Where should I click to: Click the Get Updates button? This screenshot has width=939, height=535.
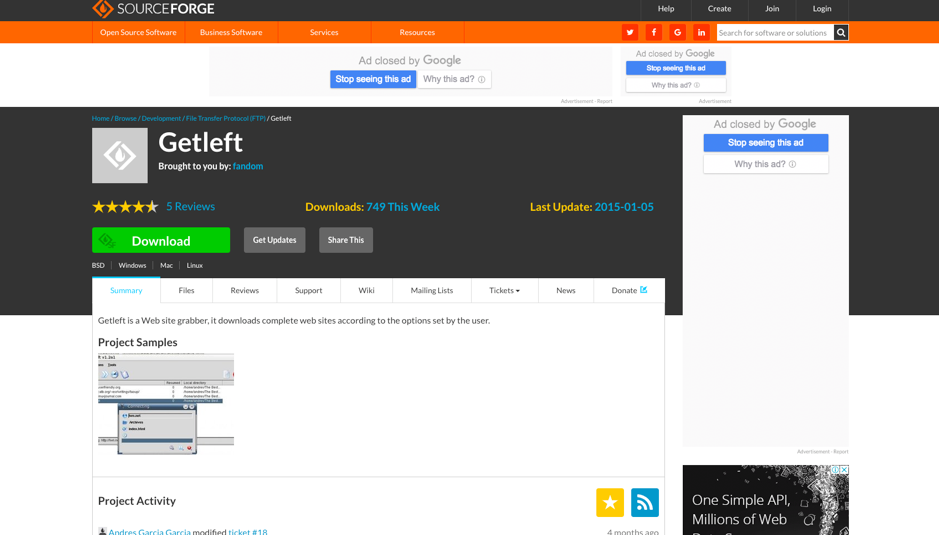click(274, 240)
